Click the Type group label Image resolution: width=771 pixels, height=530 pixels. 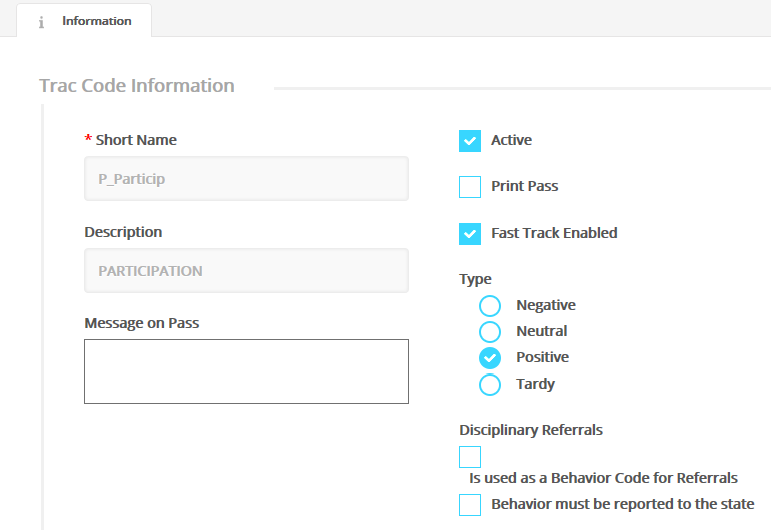[x=475, y=279]
